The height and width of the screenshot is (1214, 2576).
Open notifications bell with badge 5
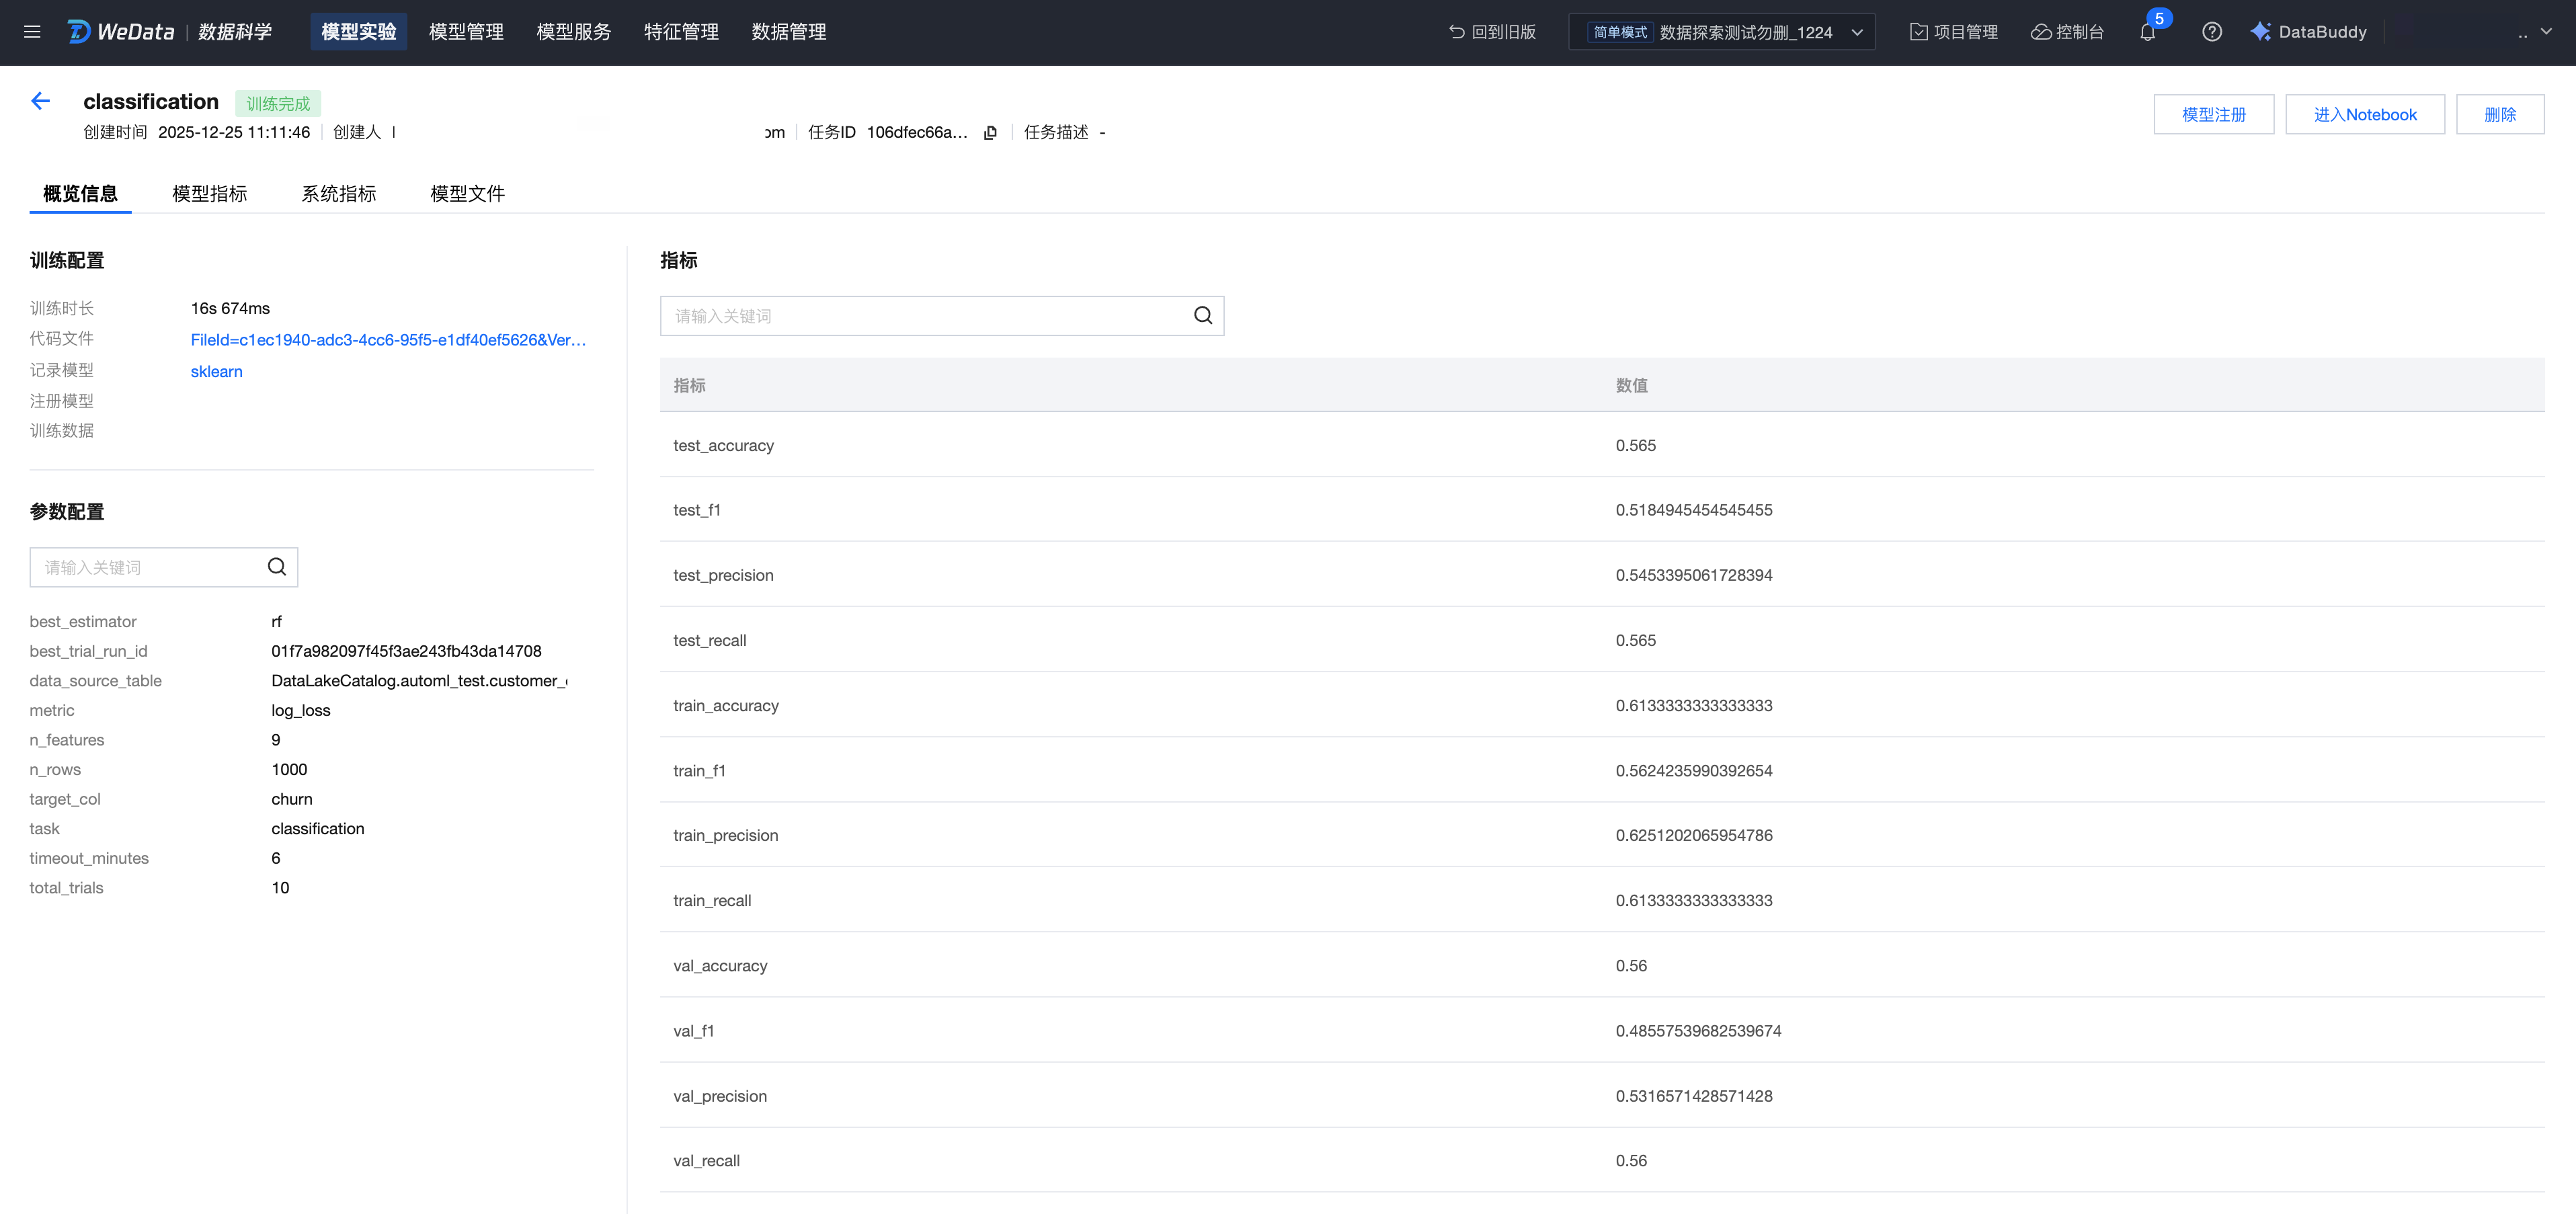(2147, 32)
